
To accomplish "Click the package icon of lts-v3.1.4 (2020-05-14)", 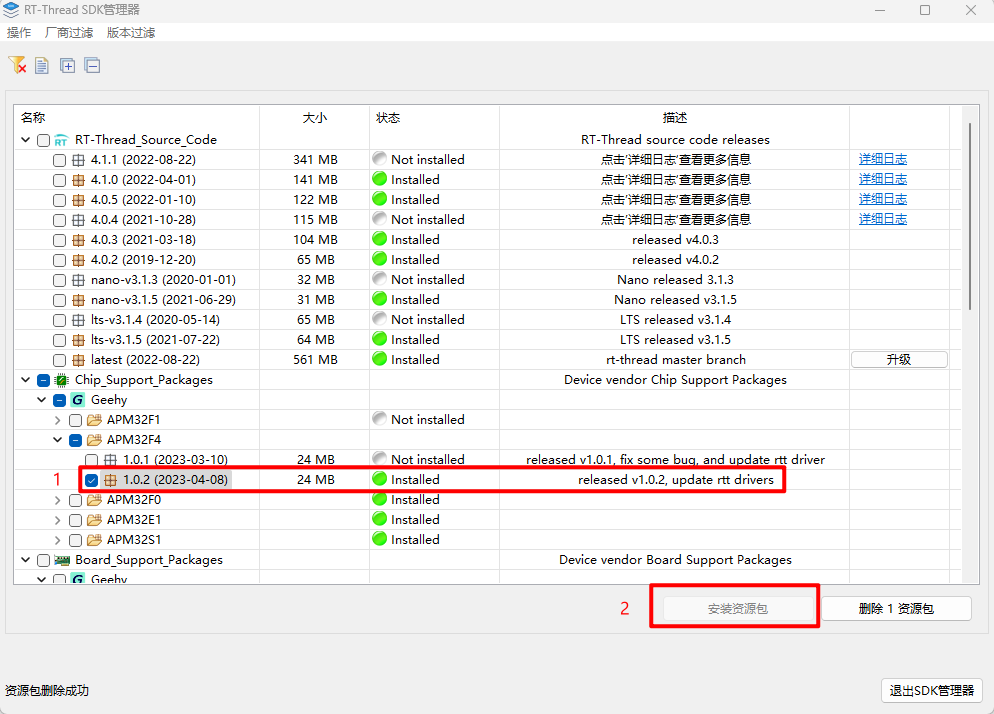I will [79, 320].
